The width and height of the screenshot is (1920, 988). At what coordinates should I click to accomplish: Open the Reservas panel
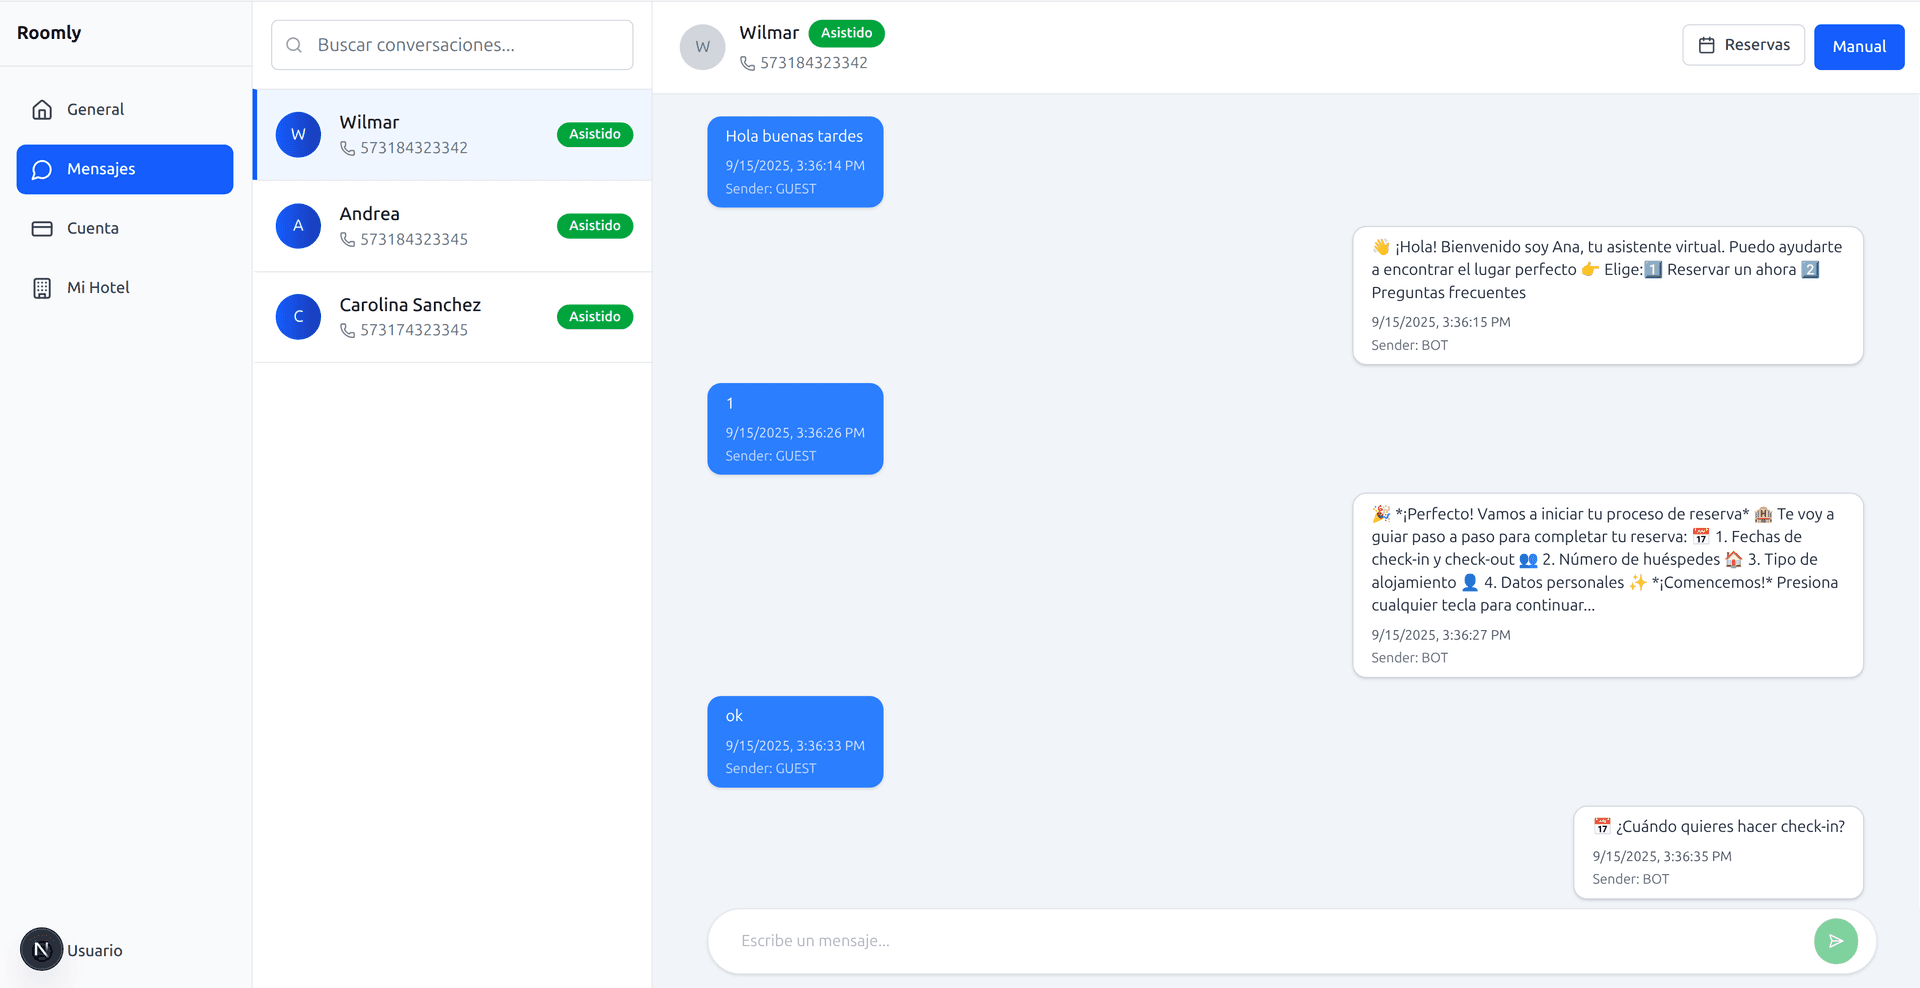1743,44
